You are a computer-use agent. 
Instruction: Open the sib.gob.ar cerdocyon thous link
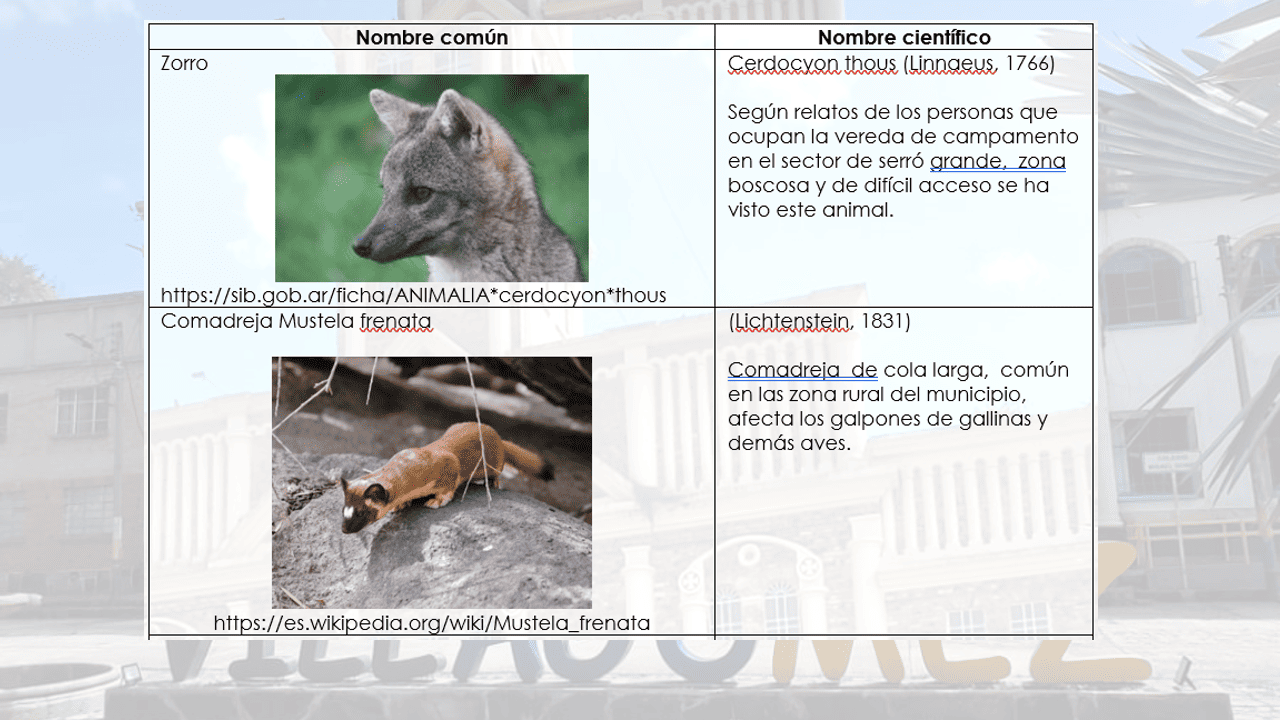[x=413, y=295]
